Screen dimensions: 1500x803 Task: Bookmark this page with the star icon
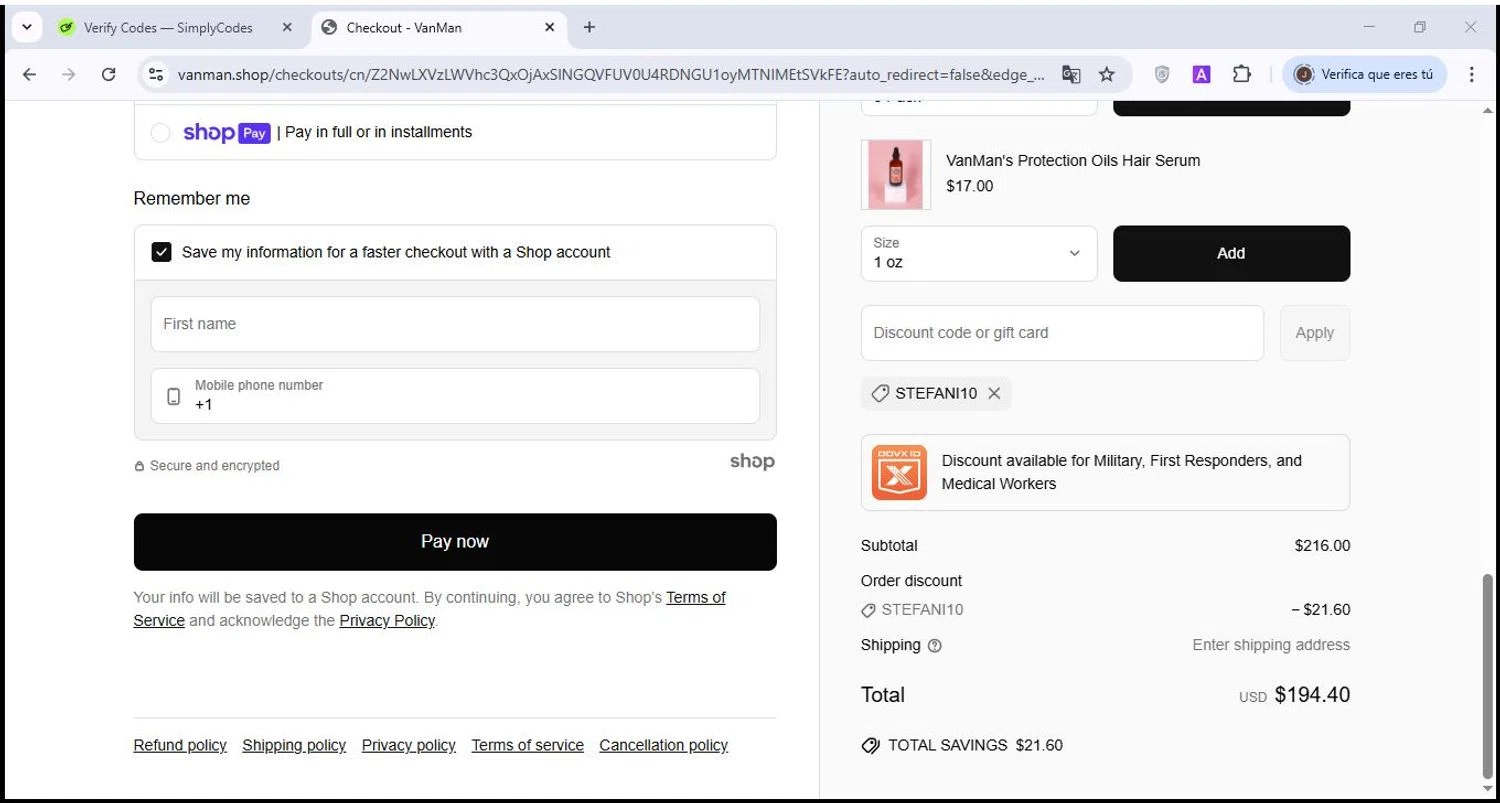point(1107,74)
